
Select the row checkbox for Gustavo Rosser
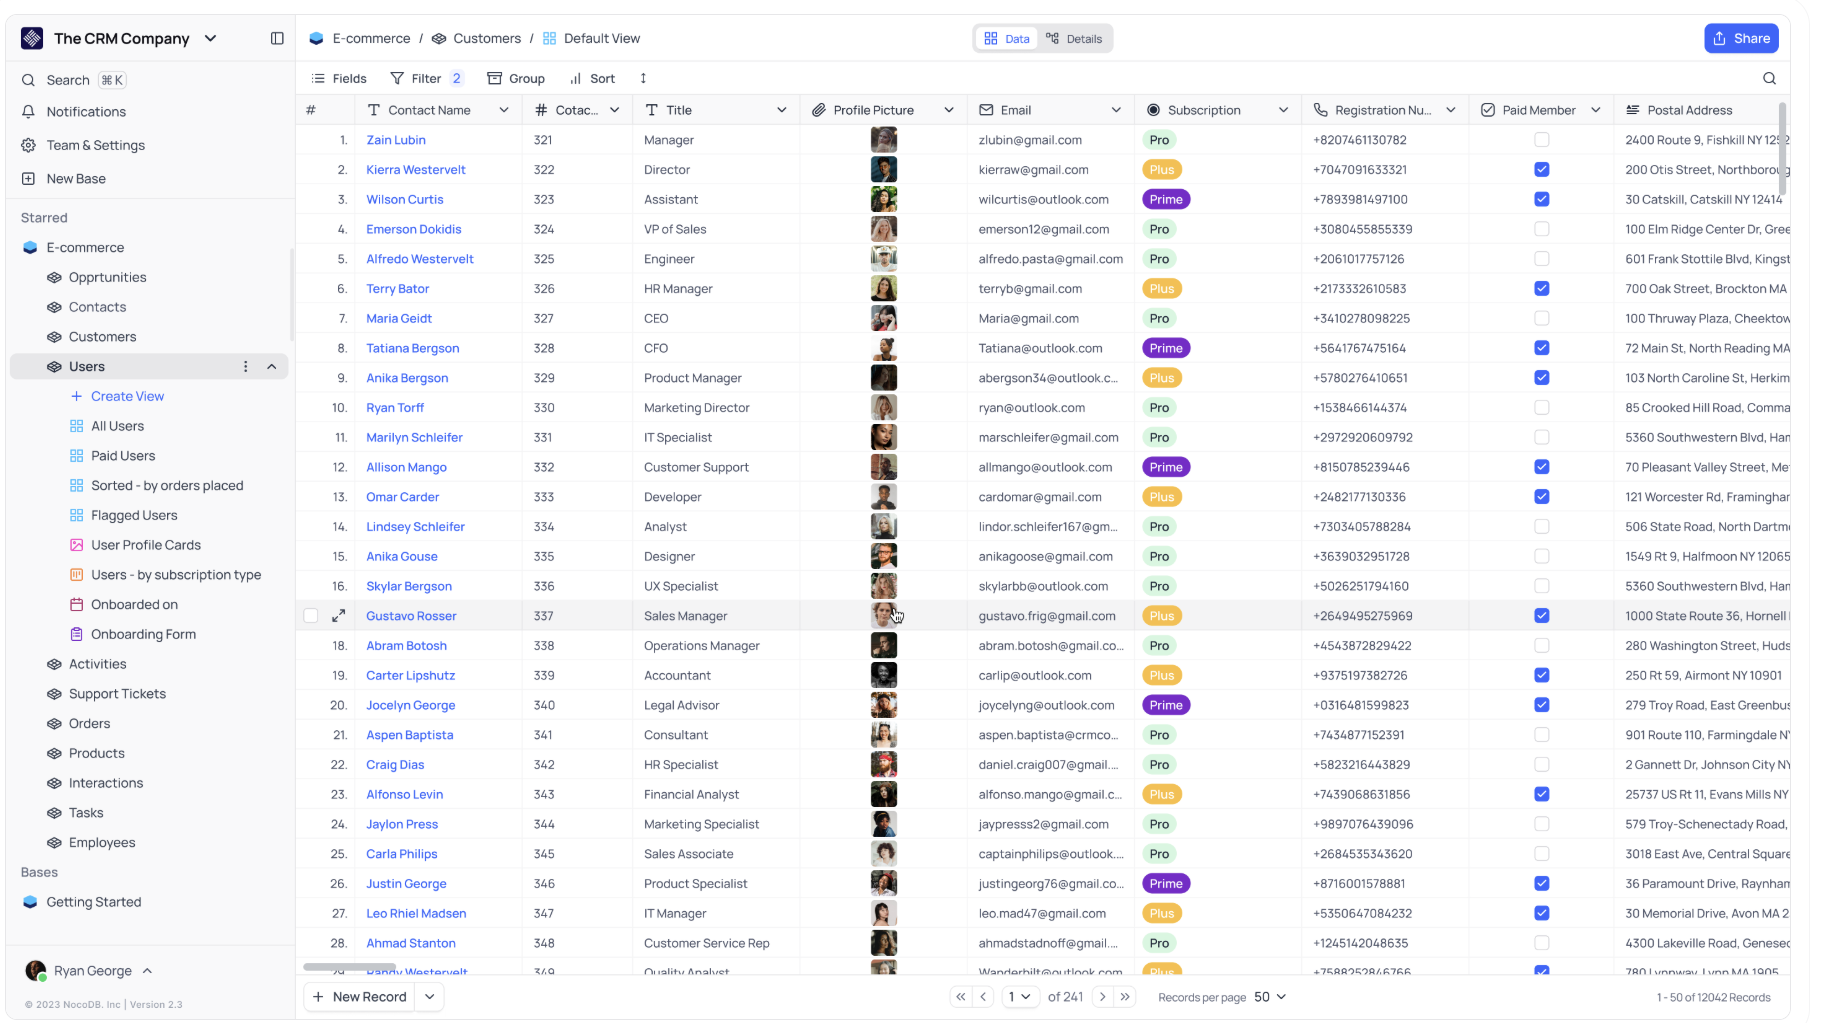pyautogui.click(x=311, y=616)
